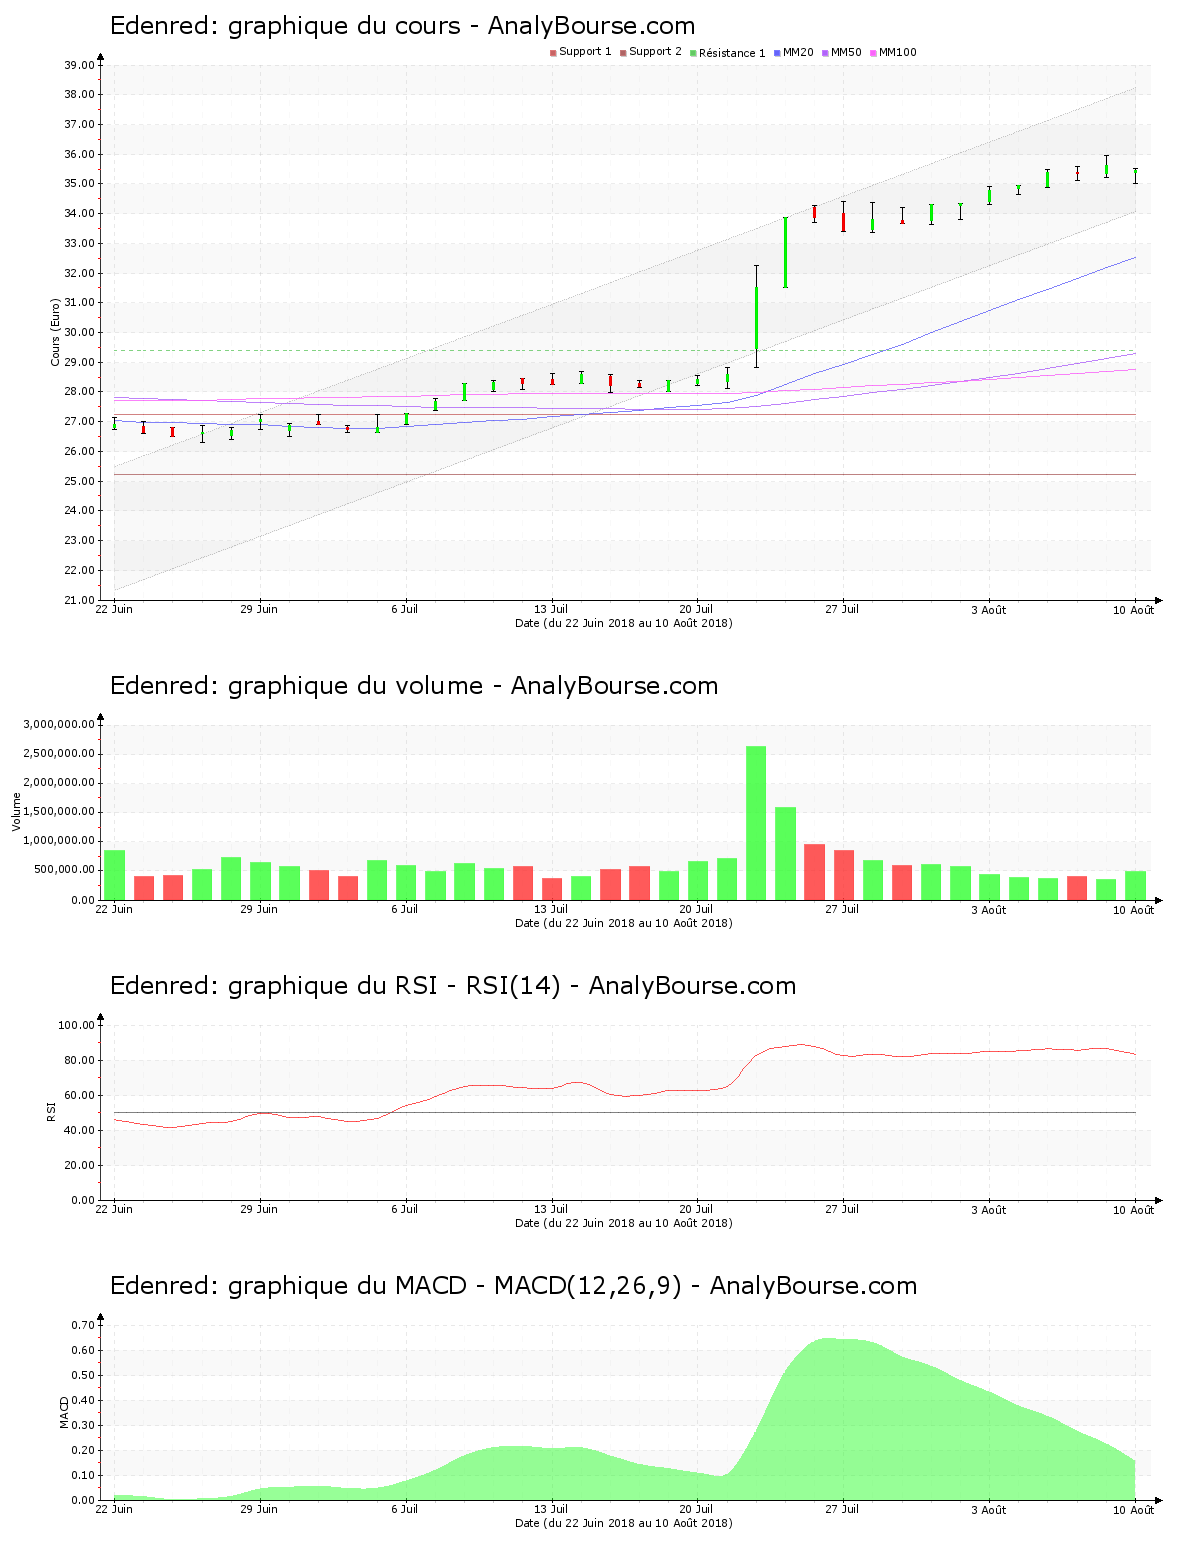Click the Support 1 legend color square
This screenshot has width=1200, height=1550.
click(x=553, y=53)
